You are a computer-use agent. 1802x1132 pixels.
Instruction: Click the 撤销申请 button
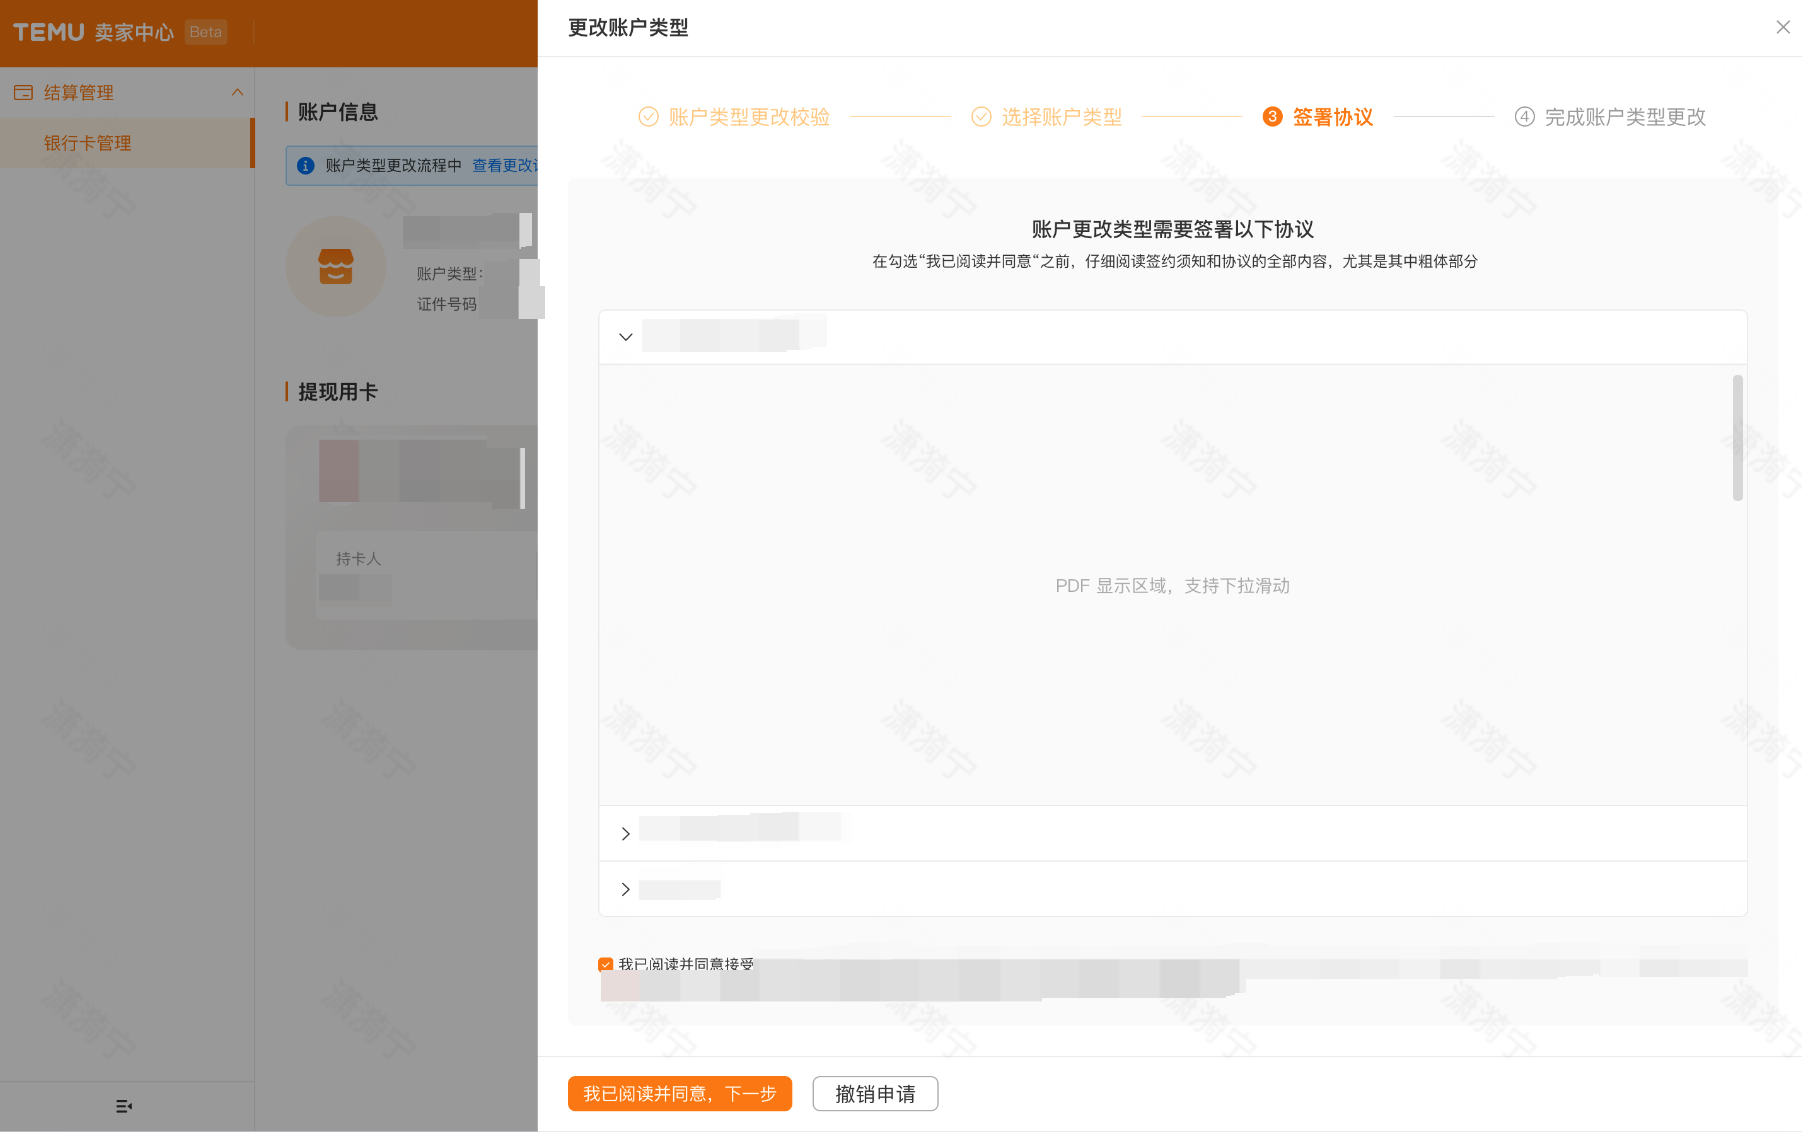(x=874, y=1093)
